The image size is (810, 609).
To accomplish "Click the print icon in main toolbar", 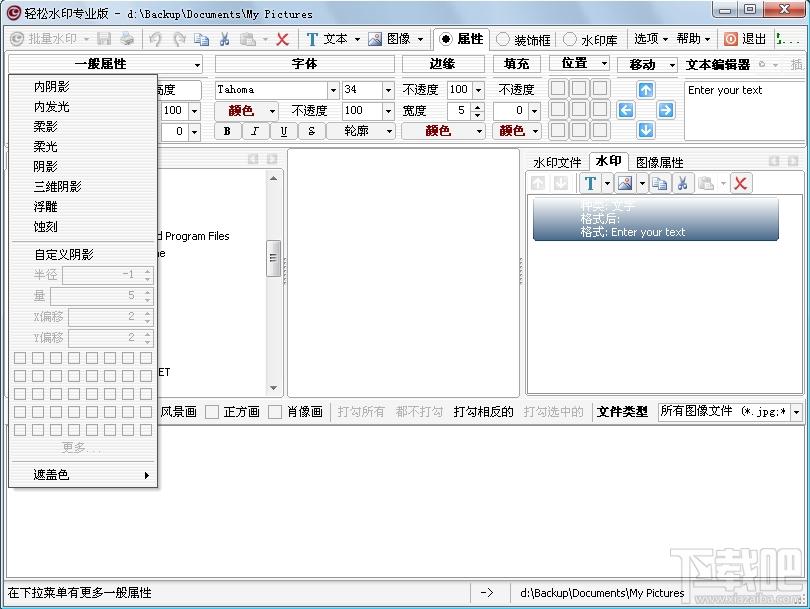I will point(127,39).
